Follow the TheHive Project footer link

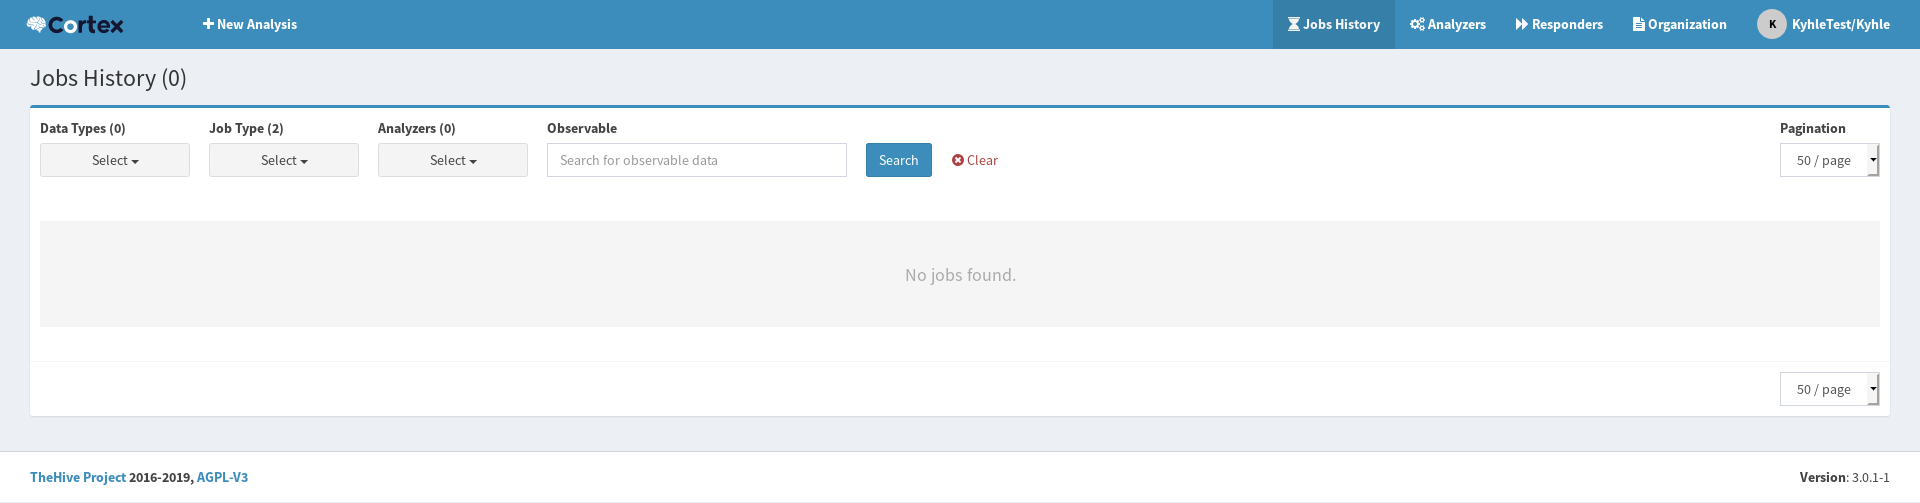click(x=78, y=477)
